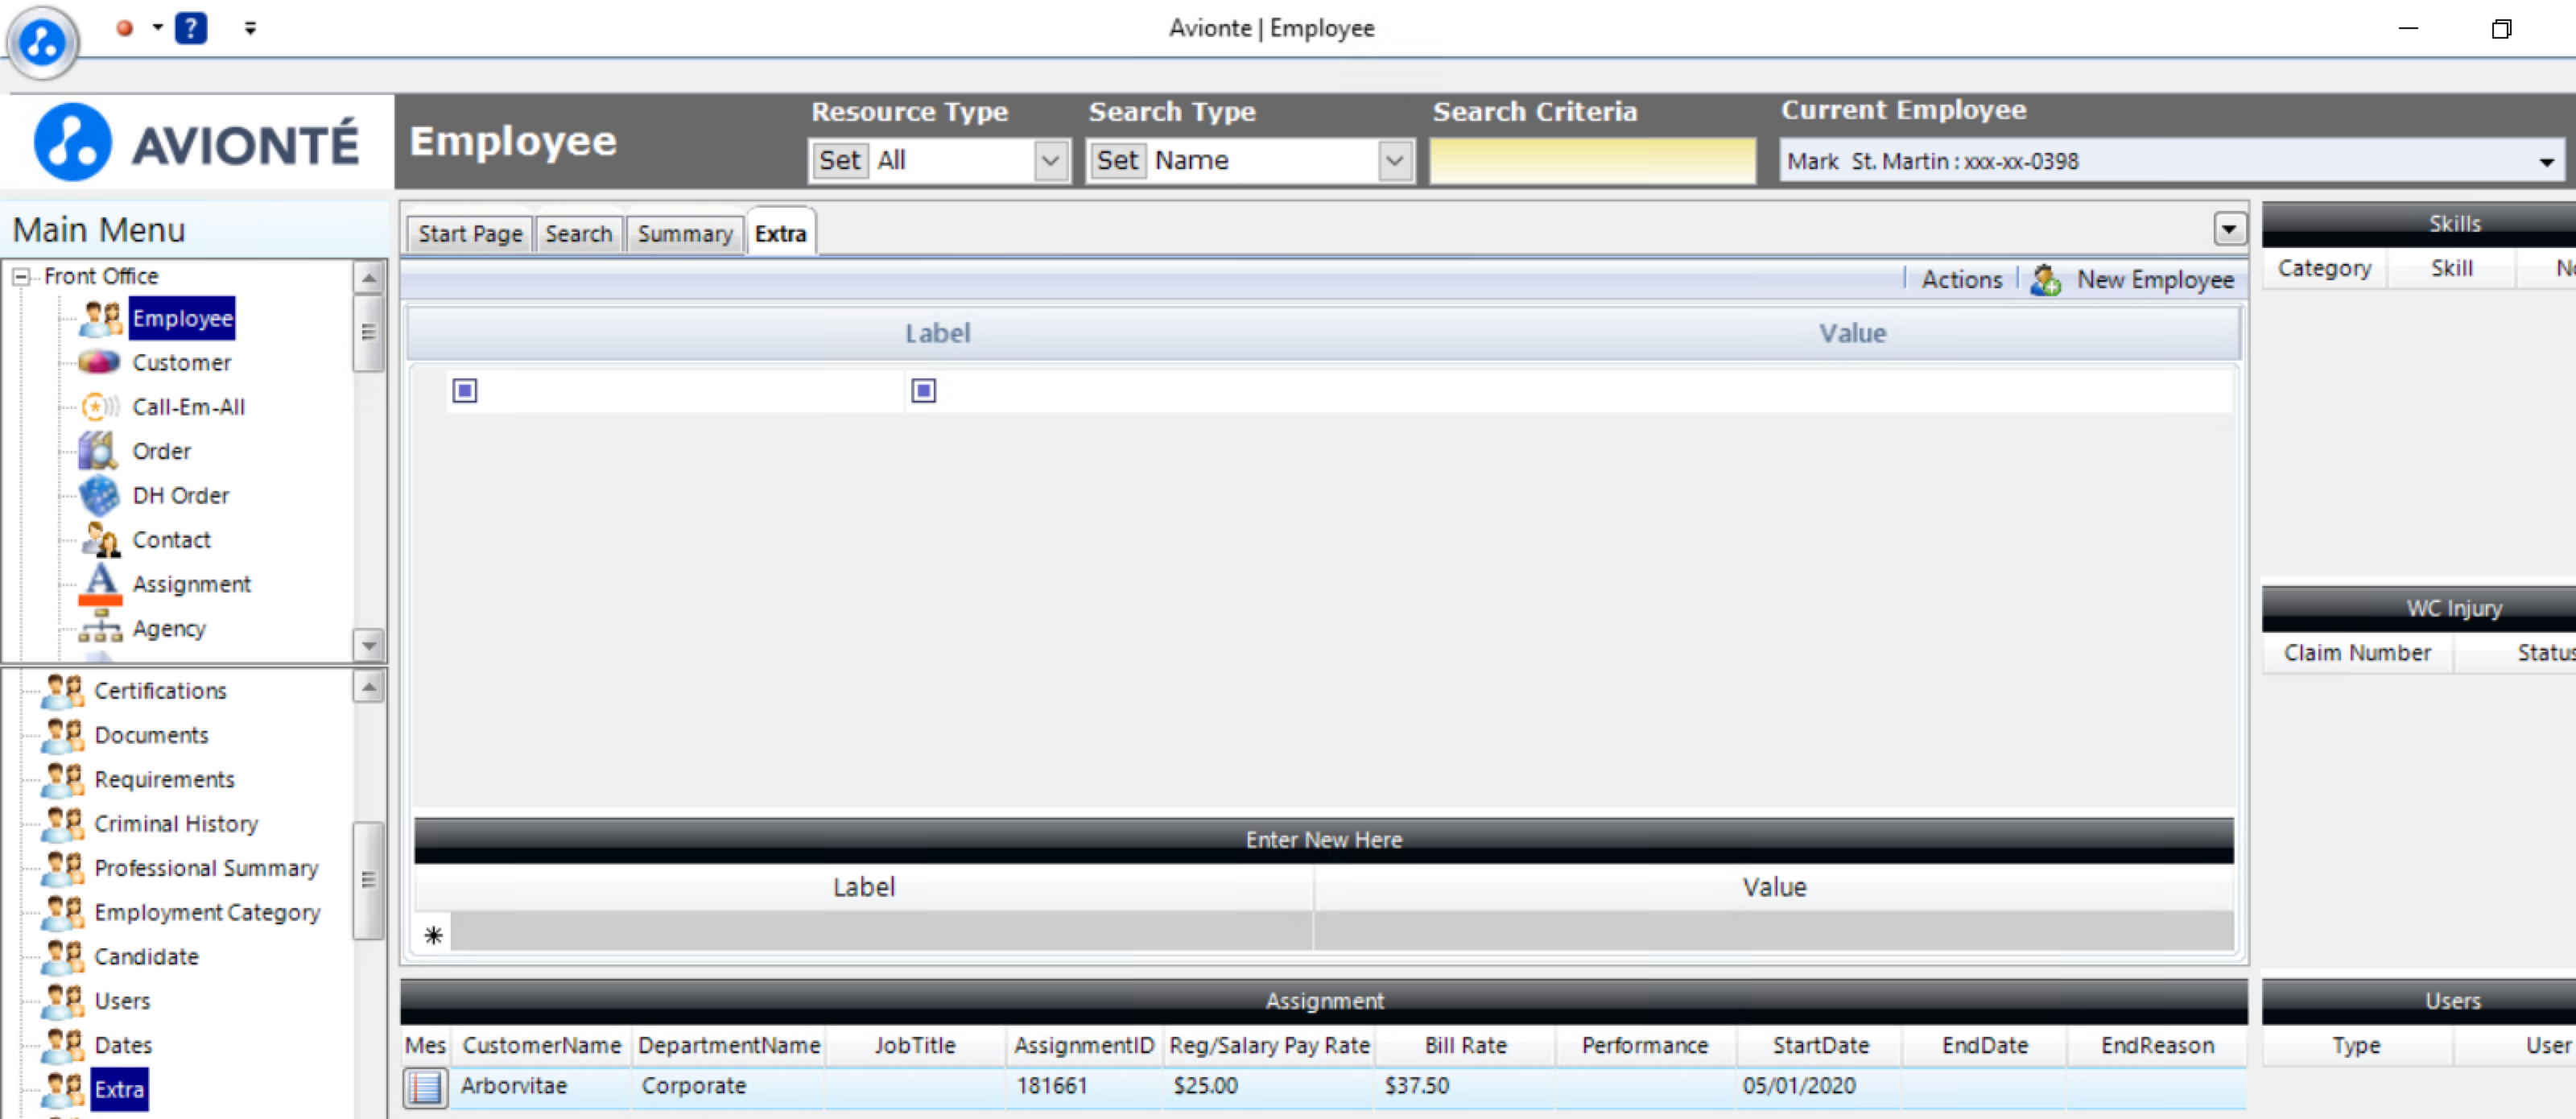Expand the Search Type dropdown arrow
Screen dimensions: 2576x1119
pyautogui.click(x=1395, y=160)
